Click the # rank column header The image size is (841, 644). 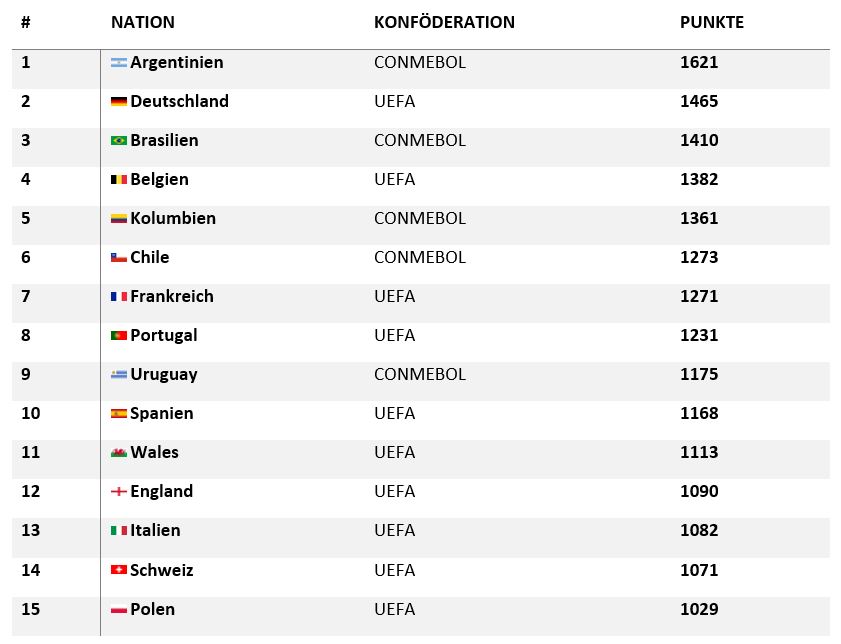click(x=25, y=22)
